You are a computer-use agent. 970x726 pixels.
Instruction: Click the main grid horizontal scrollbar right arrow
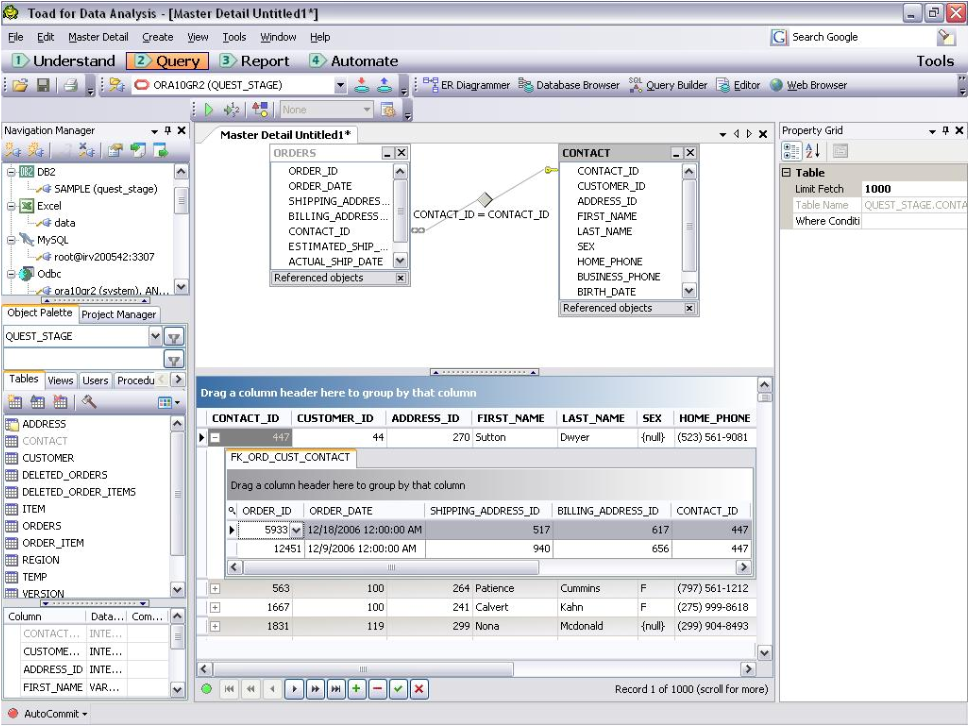[749, 669]
